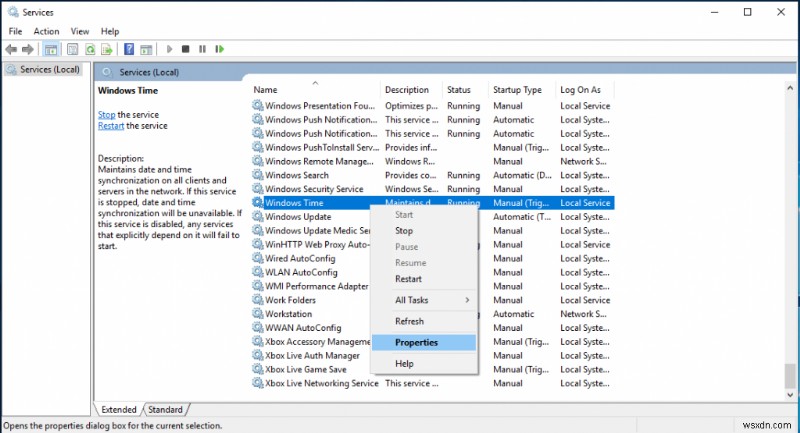Click the blue Help toolbar icon
This screenshot has width=800, height=433.
(x=129, y=49)
